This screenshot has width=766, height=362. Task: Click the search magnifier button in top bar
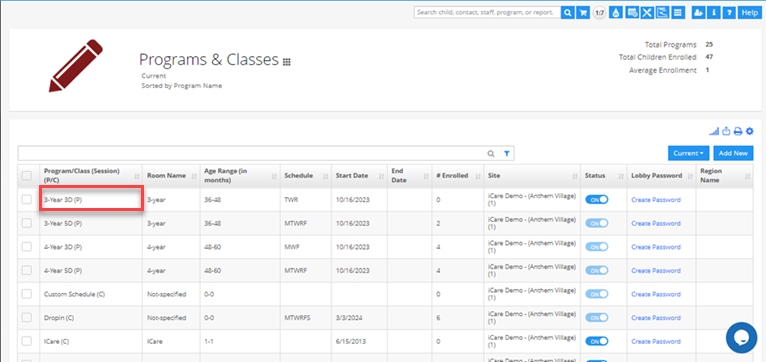coord(567,13)
